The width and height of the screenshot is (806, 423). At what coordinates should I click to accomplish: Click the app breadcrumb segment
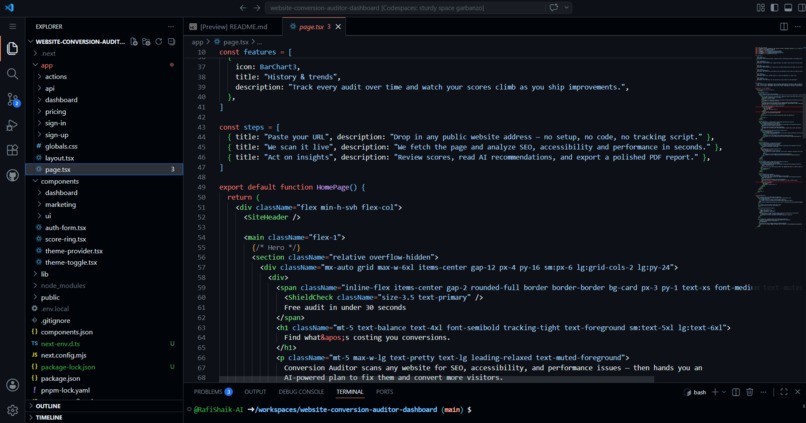(x=197, y=42)
